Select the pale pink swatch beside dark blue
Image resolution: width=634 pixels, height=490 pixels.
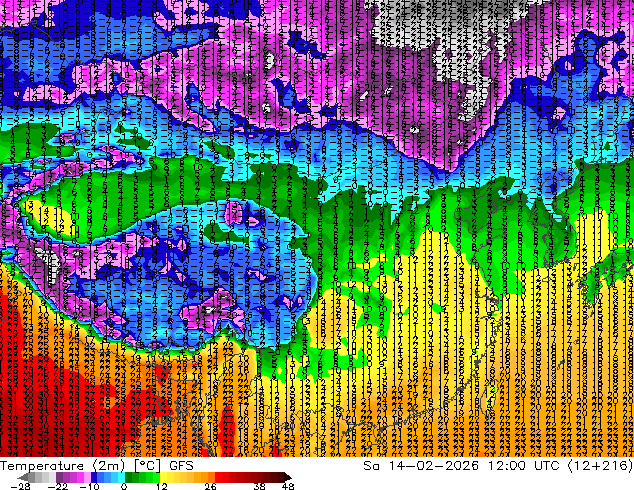87,477
